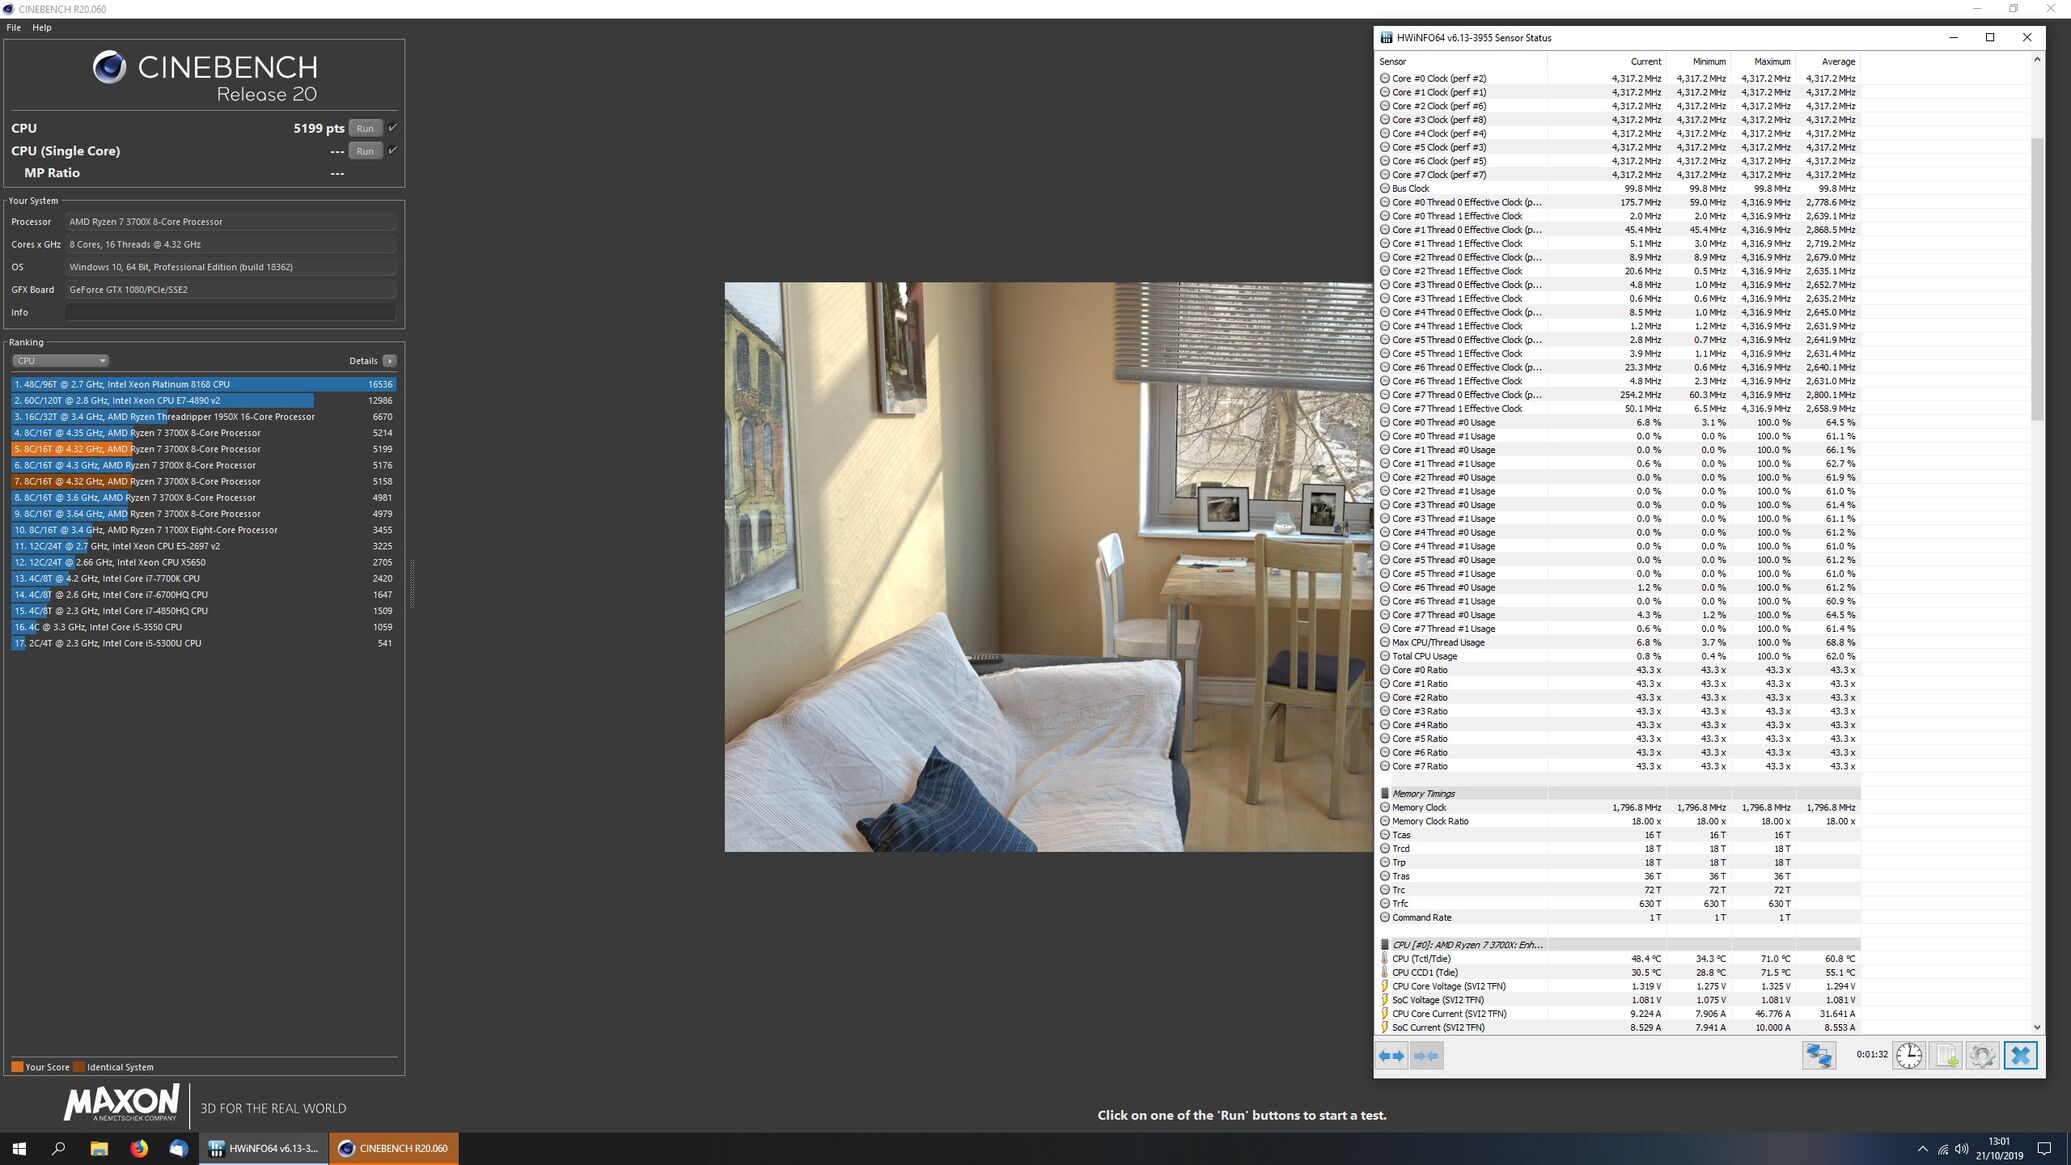Select Max CPU/Thread Usage row
This screenshot has width=2071, height=1165.
pyautogui.click(x=1618, y=643)
